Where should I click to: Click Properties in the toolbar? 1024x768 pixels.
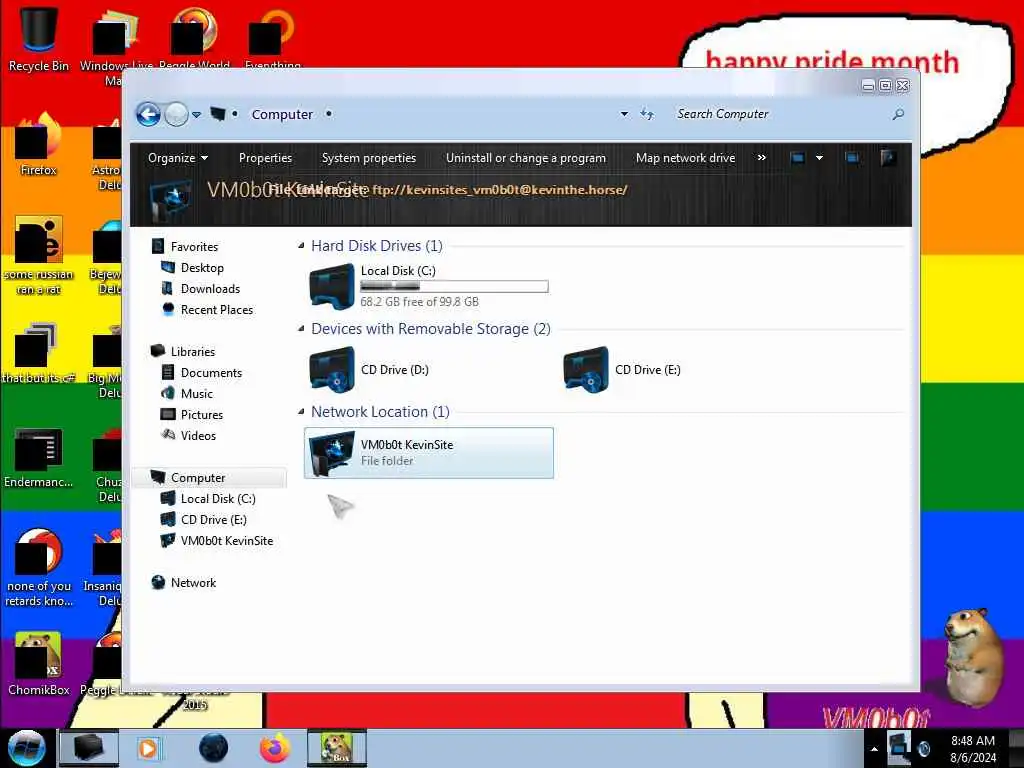tap(265, 158)
